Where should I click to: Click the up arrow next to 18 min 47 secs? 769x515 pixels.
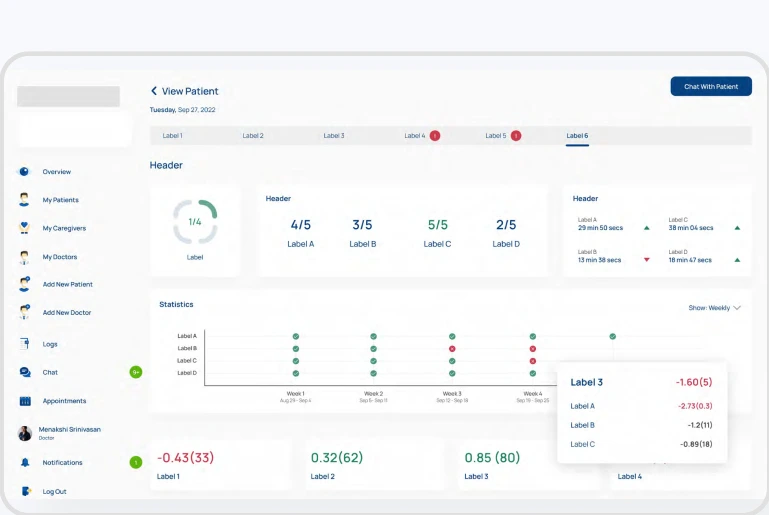coord(737,260)
